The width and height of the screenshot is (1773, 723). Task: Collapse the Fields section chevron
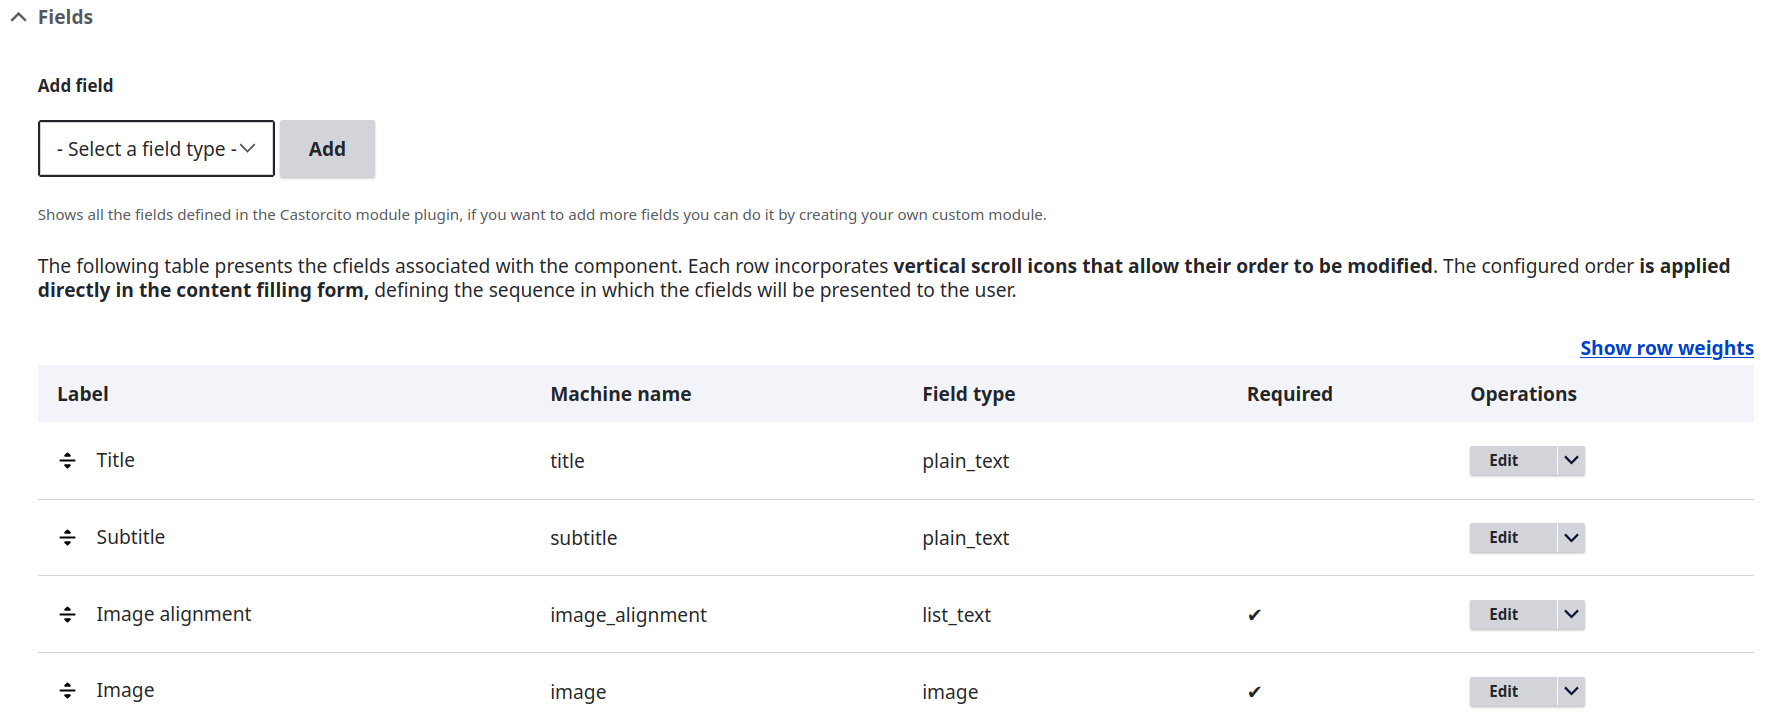pyautogui.click(x=18, y=17)
